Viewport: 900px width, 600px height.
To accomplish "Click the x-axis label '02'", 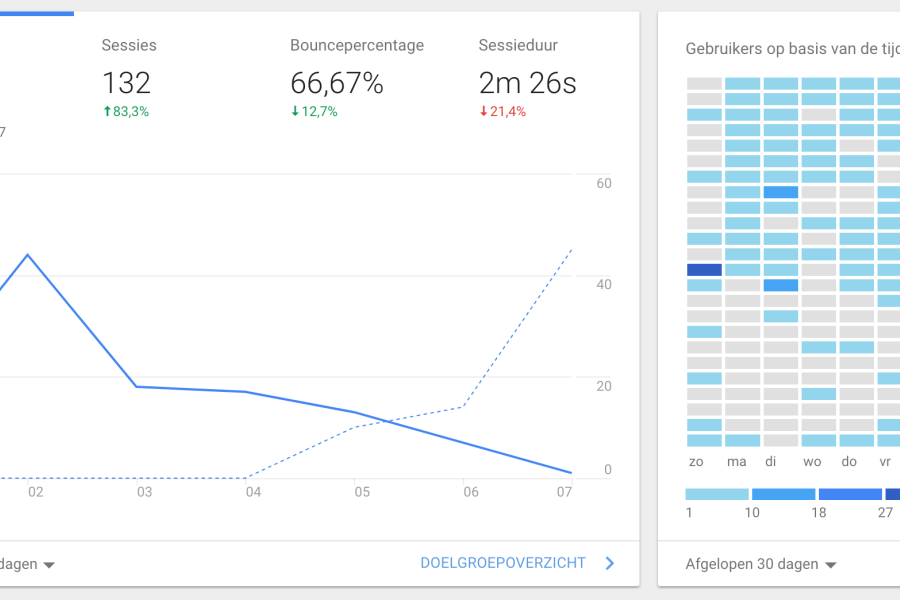I will tap(36, 492).
